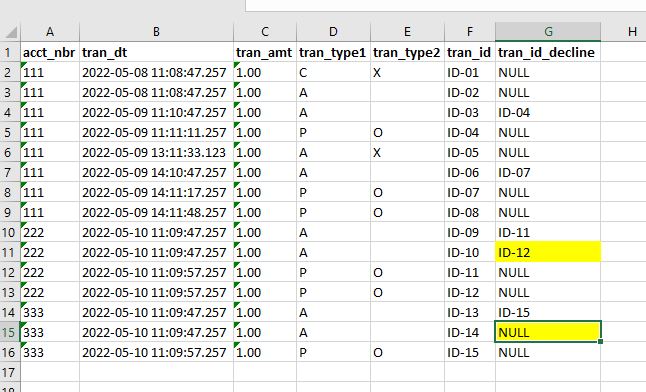
Task: Click acct_nbr cell 333 in row 14
Action: coord(50,312)
